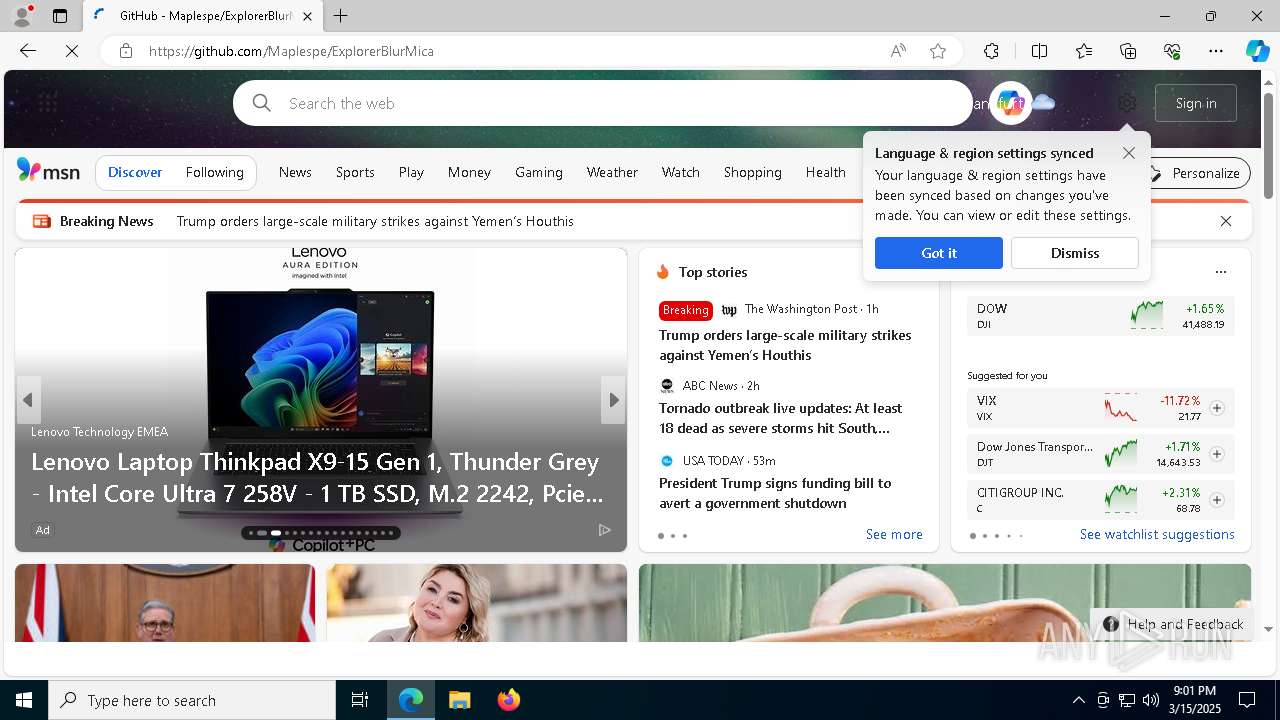Click the Read aloud icon

pos(898,51)
